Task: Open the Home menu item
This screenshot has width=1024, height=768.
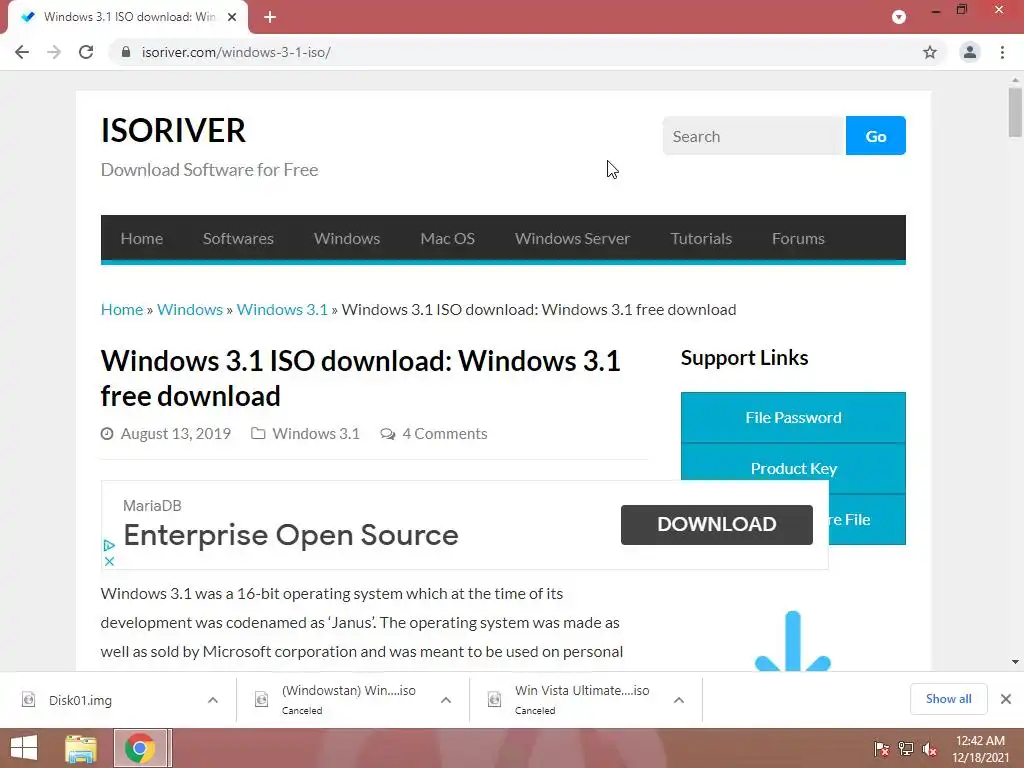Action: click(x=142, y=238)
